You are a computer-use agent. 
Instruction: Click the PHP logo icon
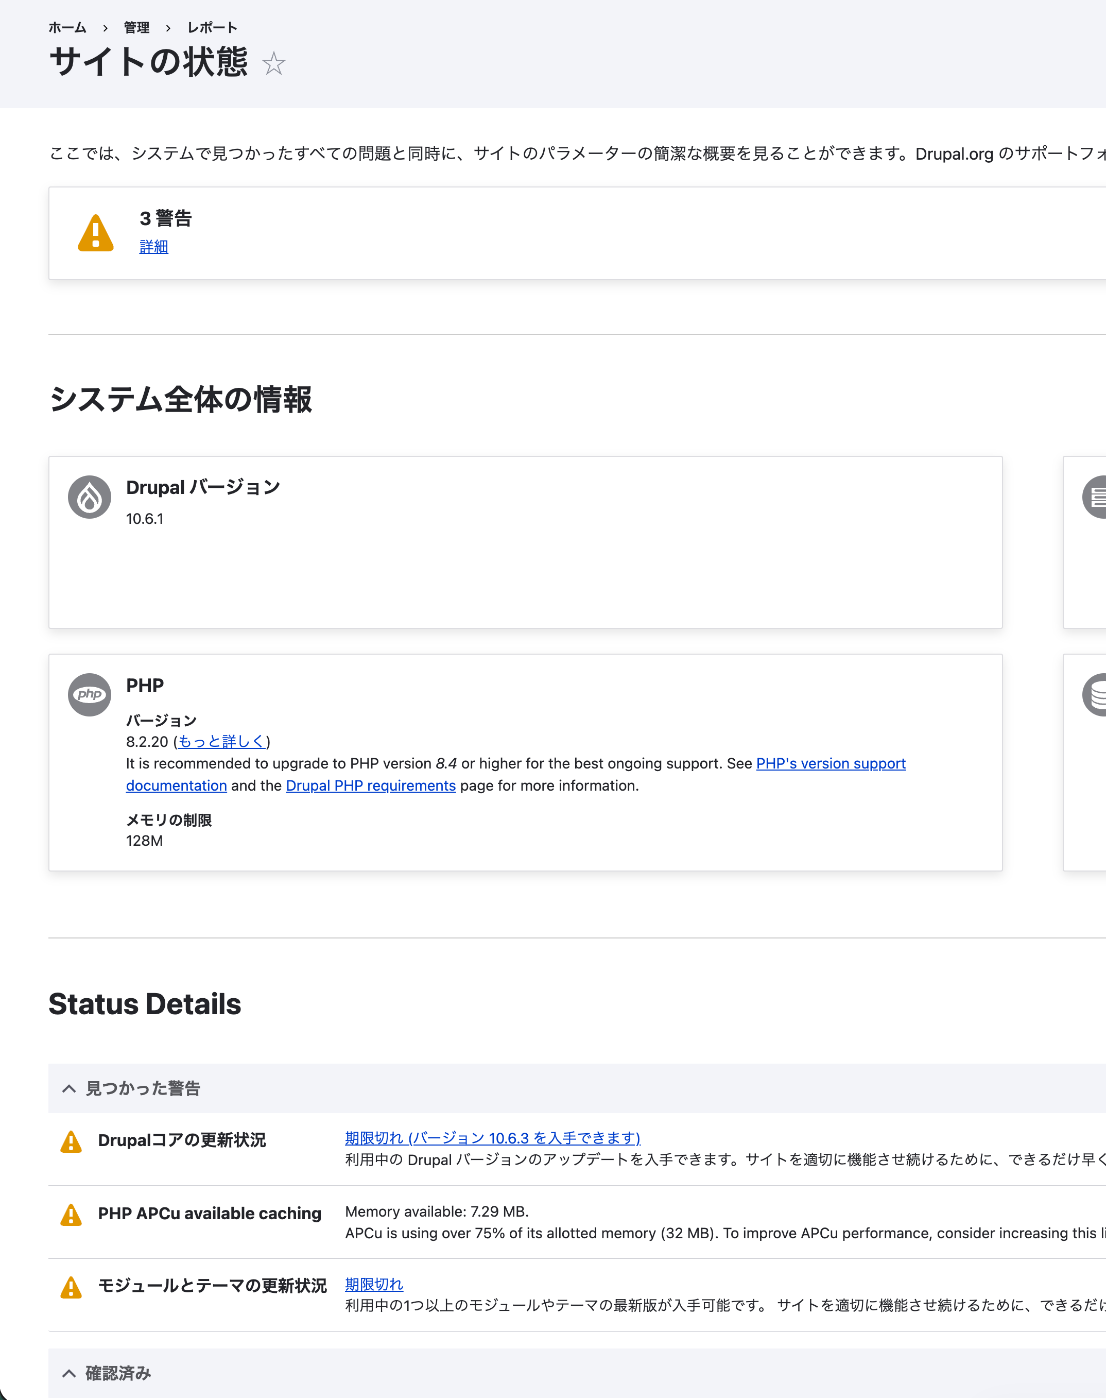[x=90, y=694]
